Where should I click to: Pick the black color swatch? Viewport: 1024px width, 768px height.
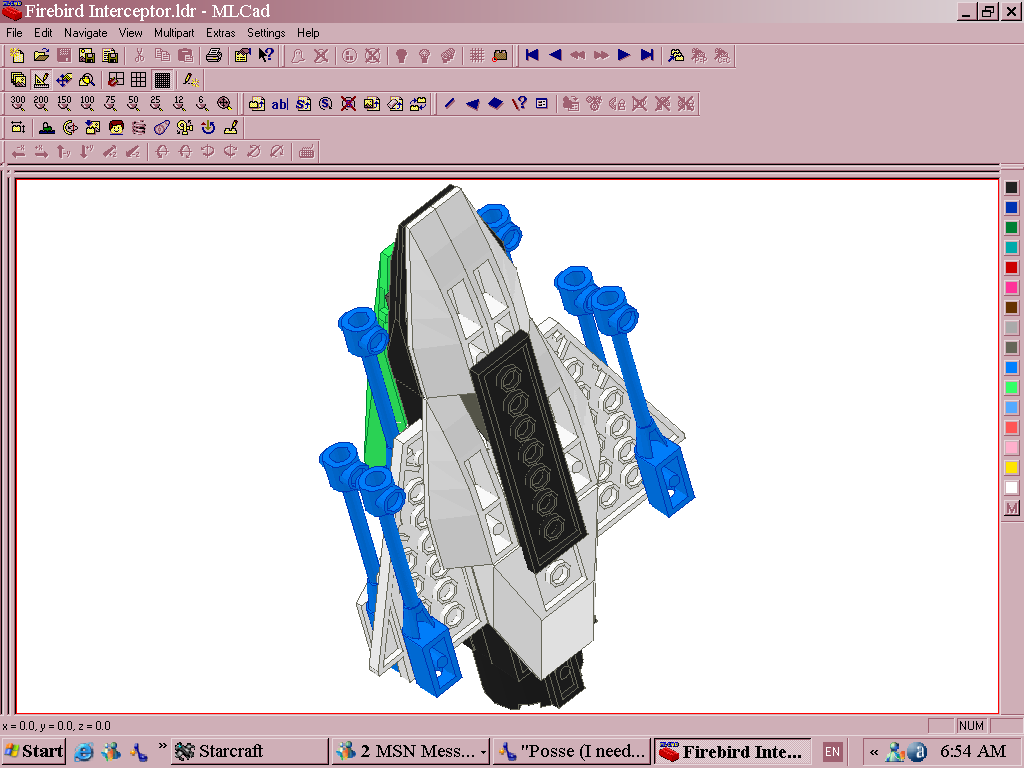click(1012, 188)
